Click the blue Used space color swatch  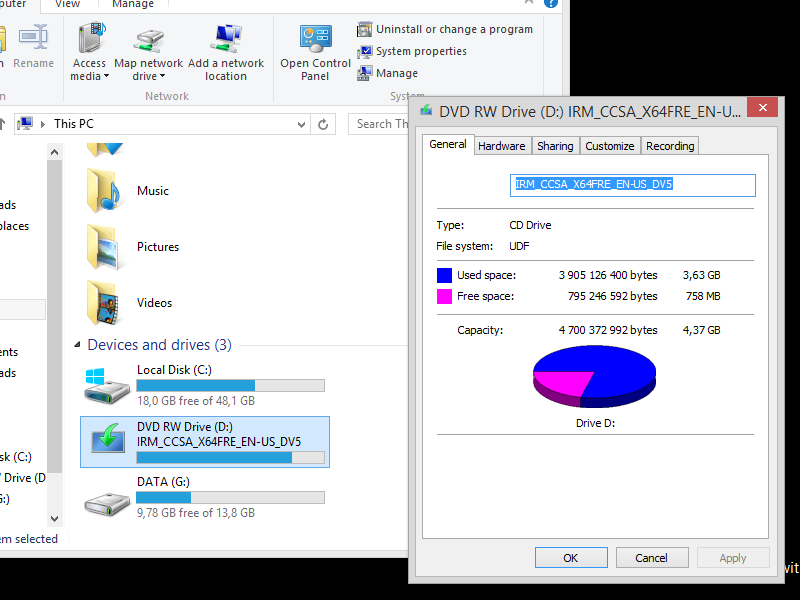tap(444, 276)
